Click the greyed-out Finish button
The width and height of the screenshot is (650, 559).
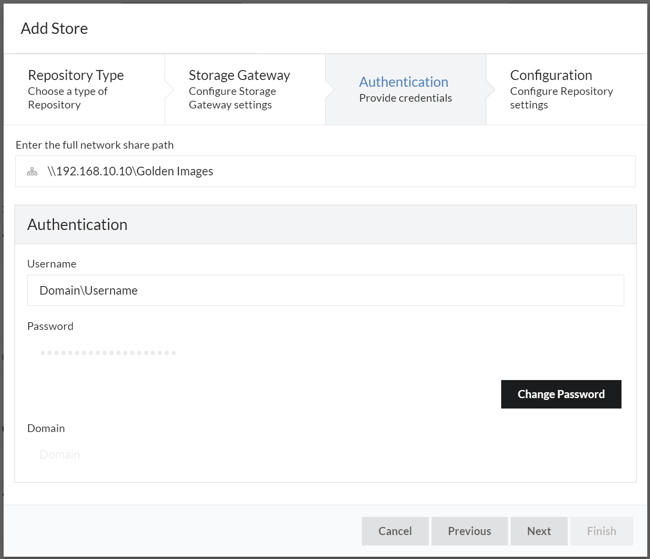[601, 531]
